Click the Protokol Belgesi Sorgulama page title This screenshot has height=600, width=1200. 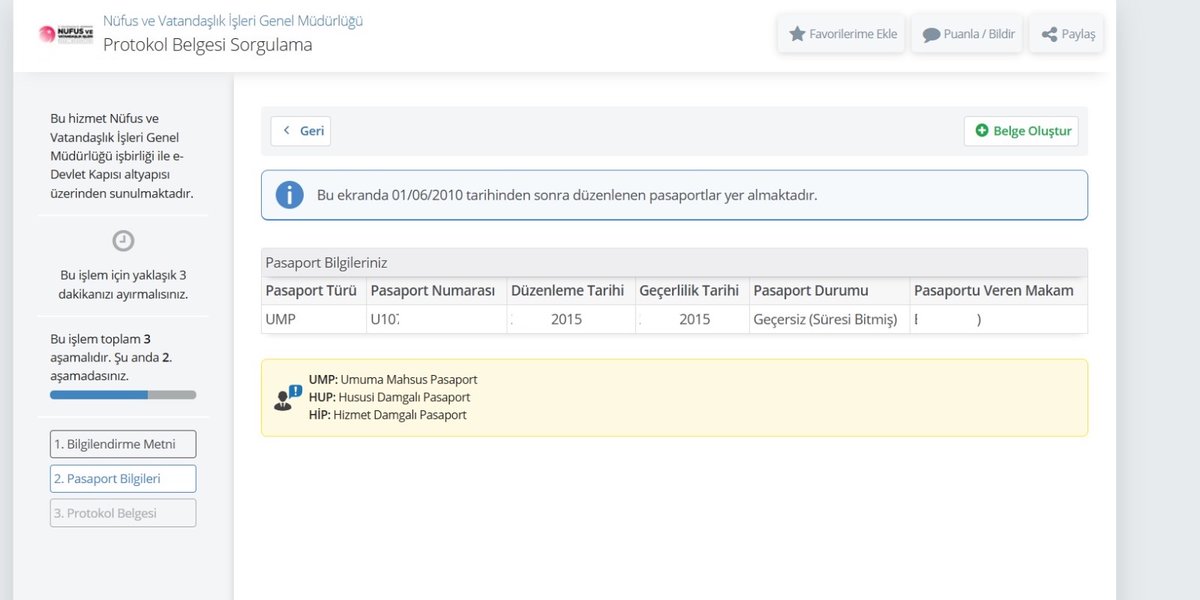[208, 45]
